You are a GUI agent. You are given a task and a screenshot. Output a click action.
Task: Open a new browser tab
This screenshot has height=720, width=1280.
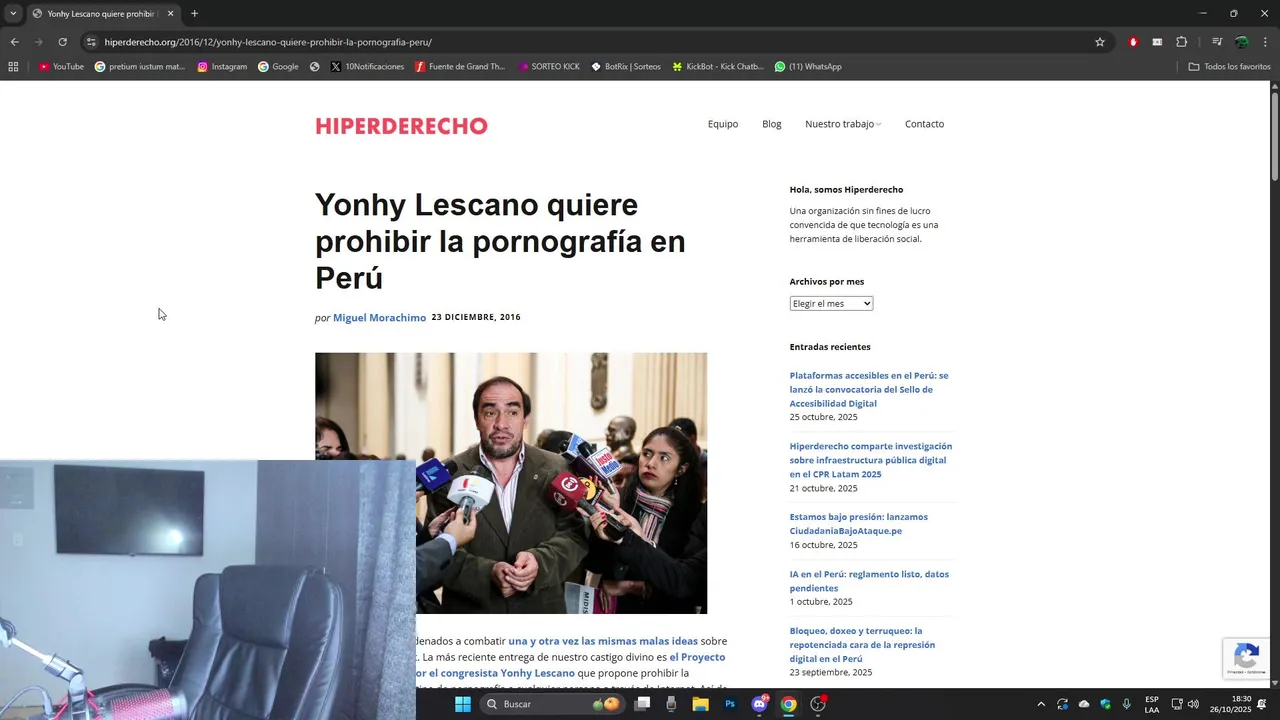[194, 14]
